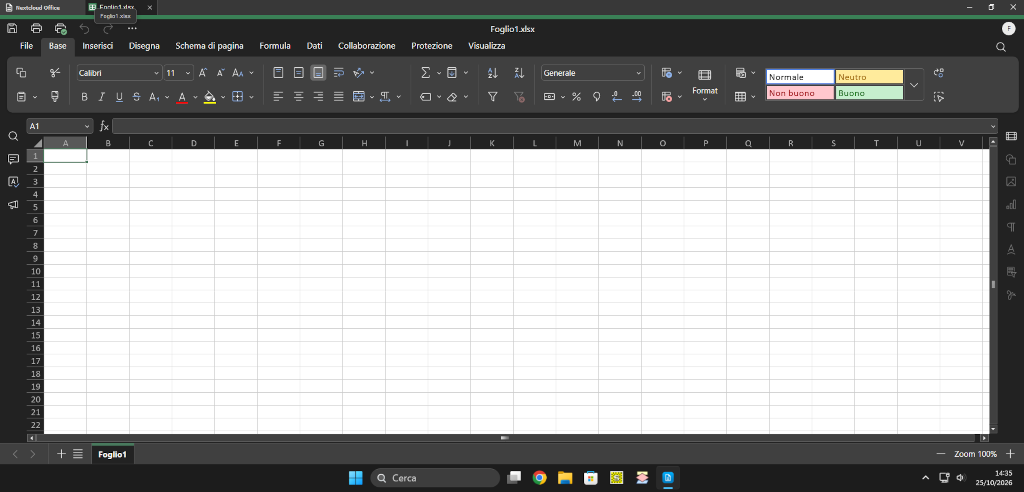Viewport: 1024px width, 492px height.
Task: Expand the formula bar chevron
Action: pos(993,126)
